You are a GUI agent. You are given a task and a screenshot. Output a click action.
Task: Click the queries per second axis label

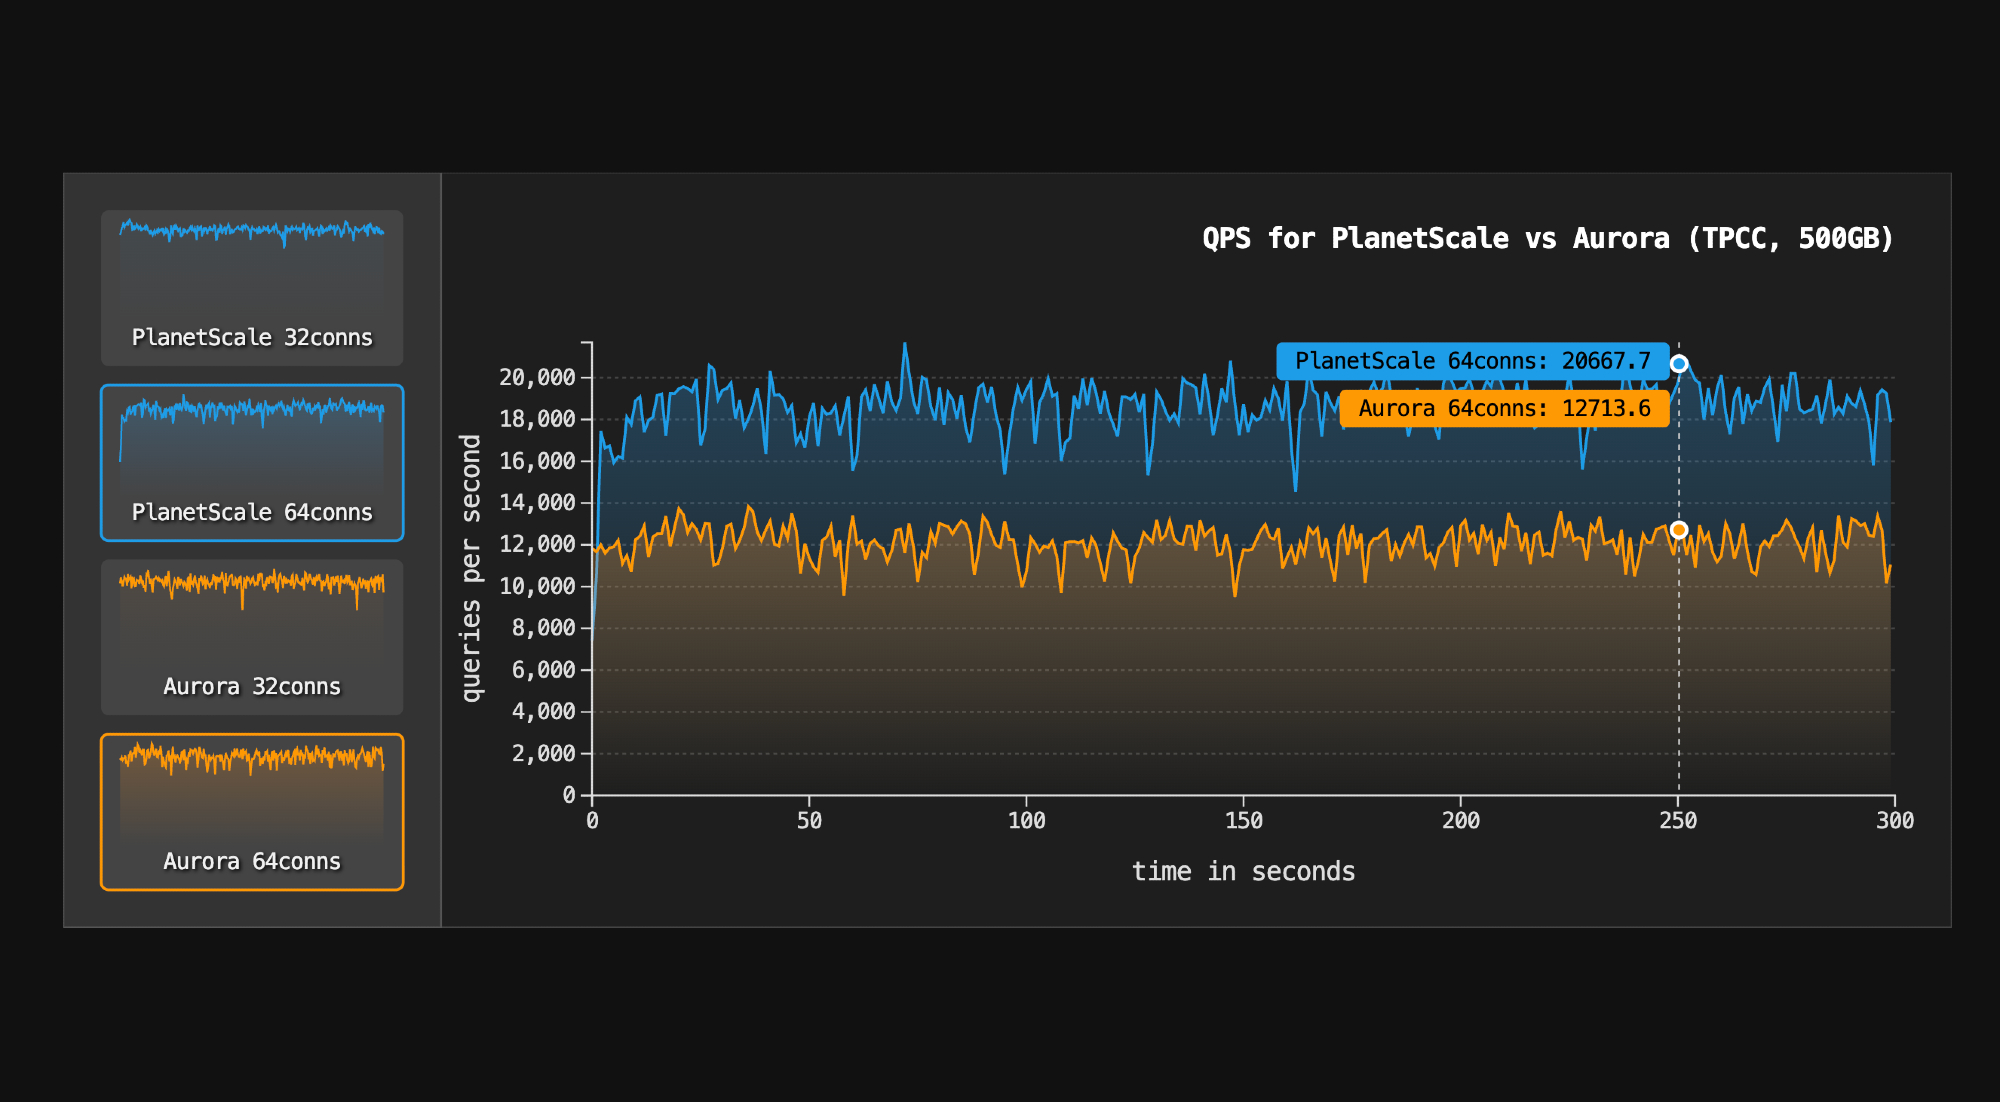(471, 568)
